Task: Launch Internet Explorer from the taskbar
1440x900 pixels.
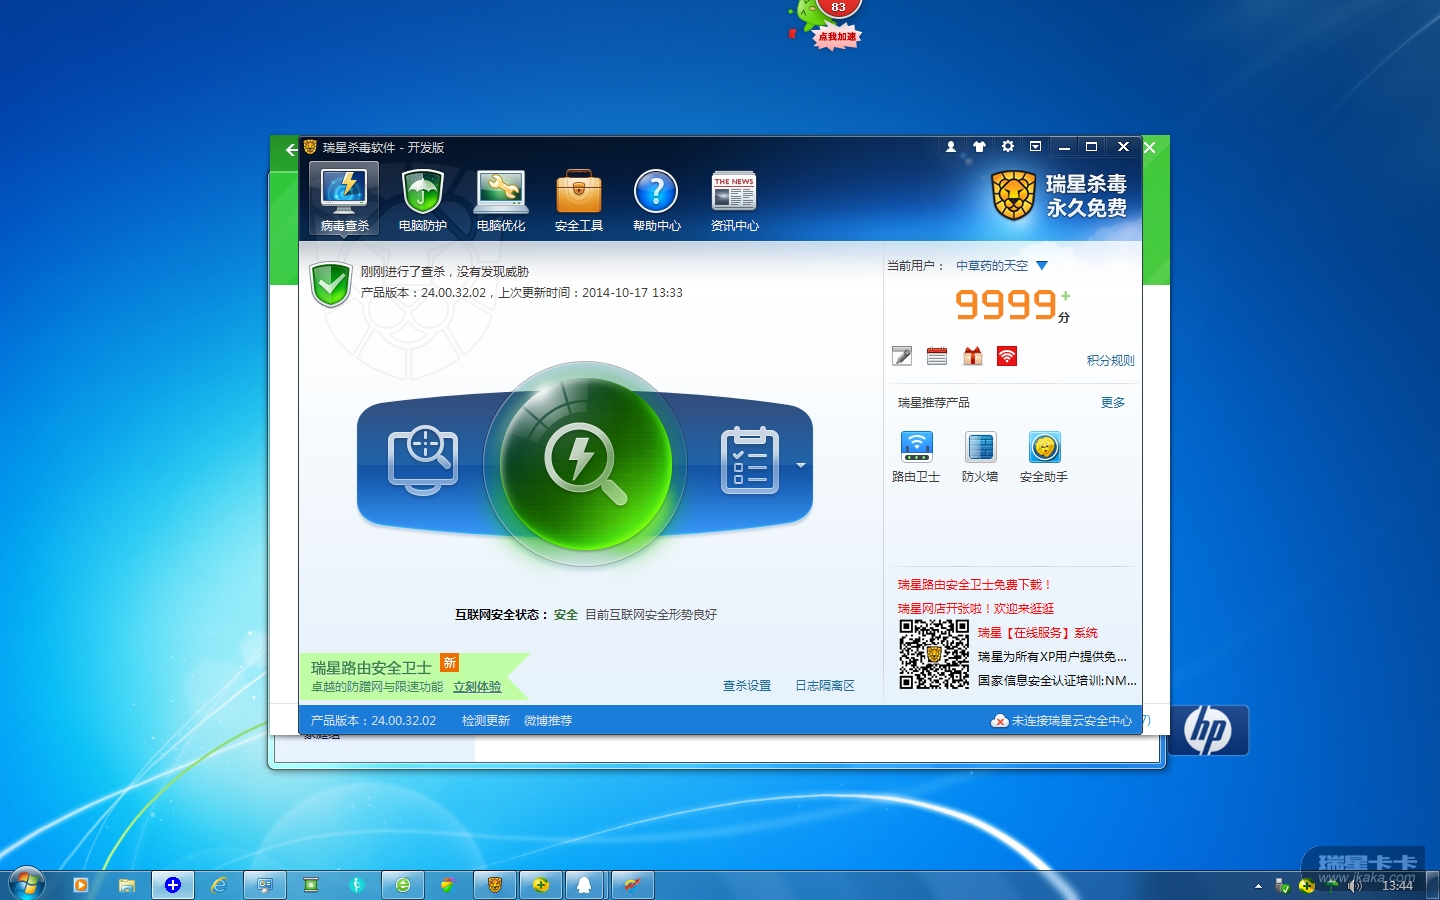Action: coord(219,885)
